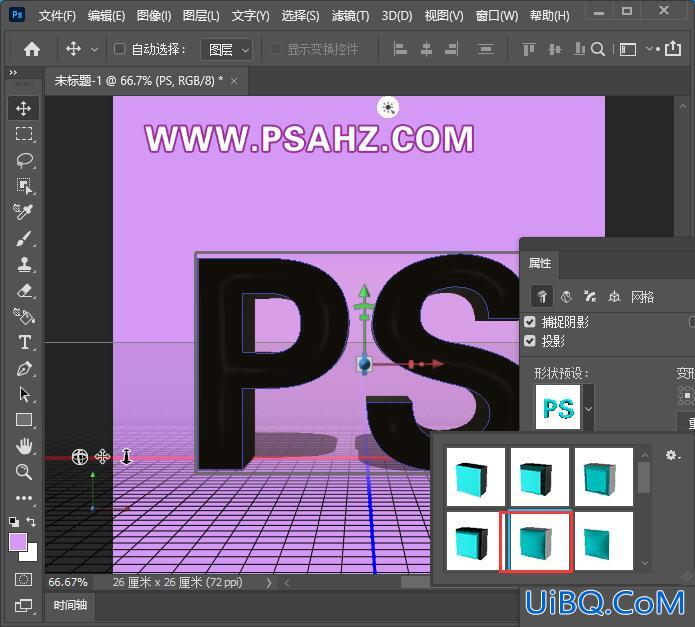695x627 pixels.
Task: Select the Eyedropper tool
Action: [23, 212]
